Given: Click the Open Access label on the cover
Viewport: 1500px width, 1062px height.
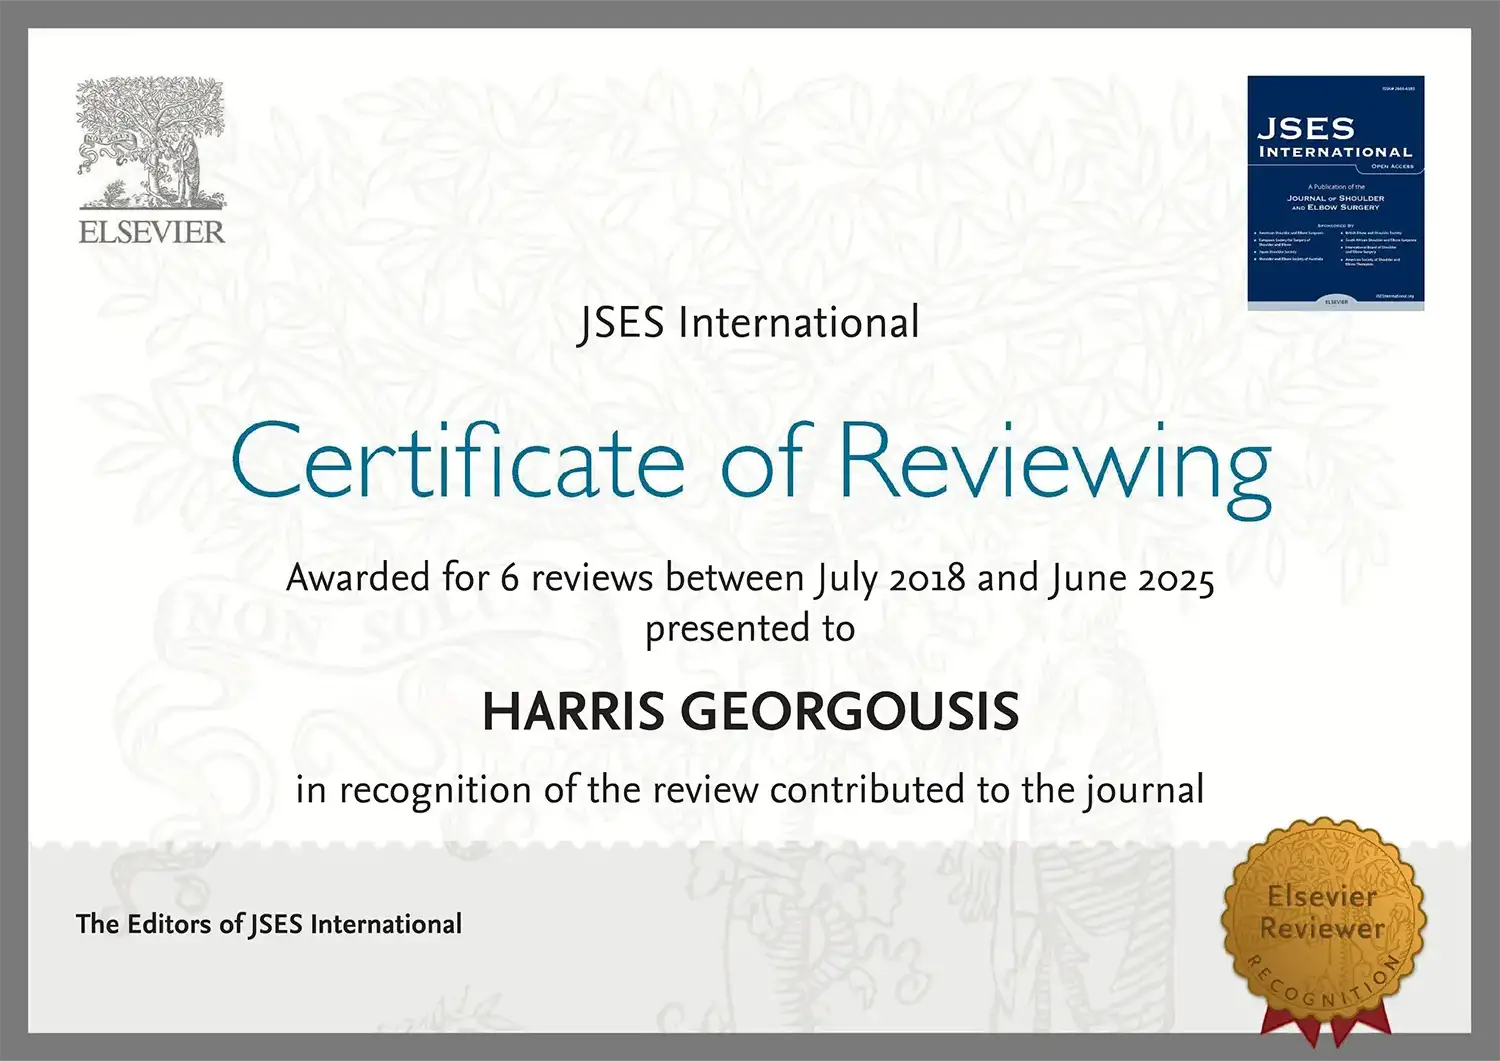Looking at the screenshot, I should (x=1392, y=166).
